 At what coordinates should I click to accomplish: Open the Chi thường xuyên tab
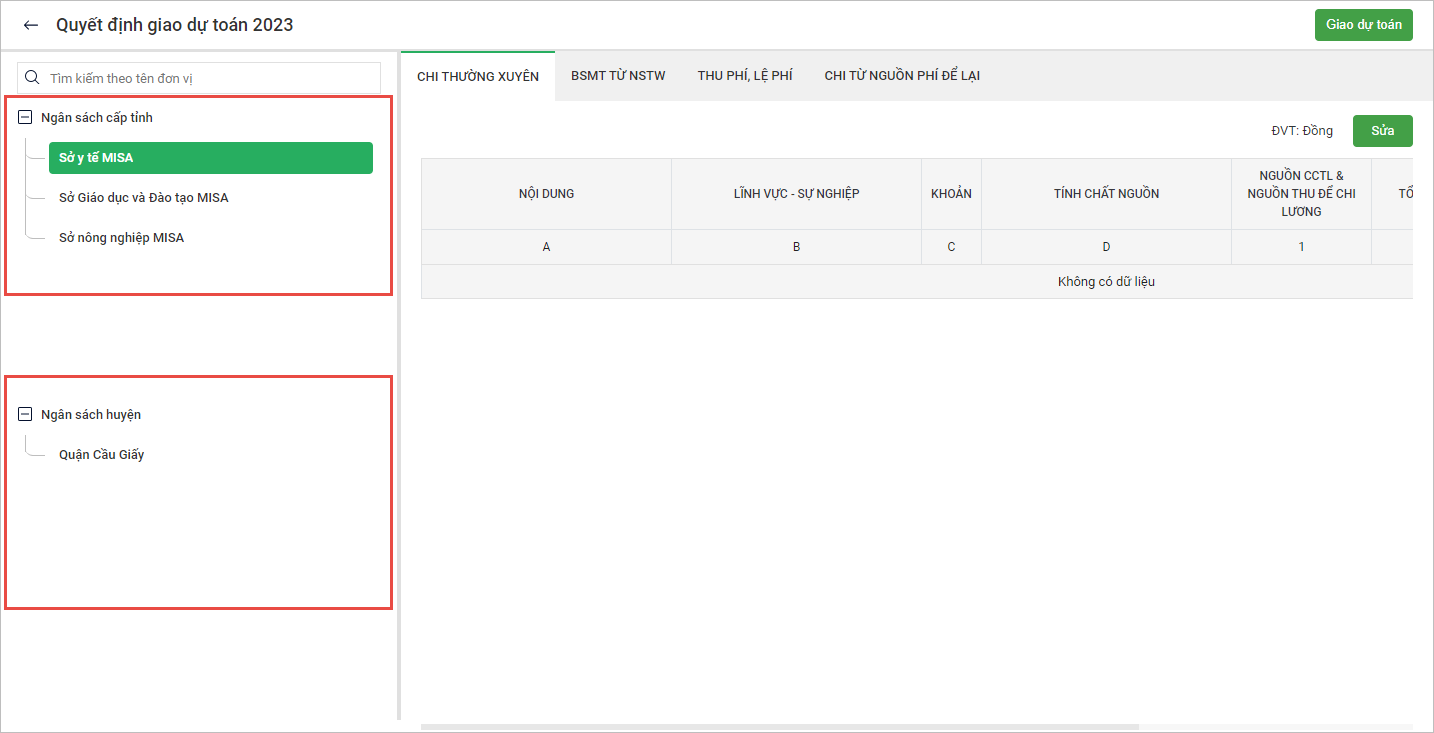pos(478,76)
